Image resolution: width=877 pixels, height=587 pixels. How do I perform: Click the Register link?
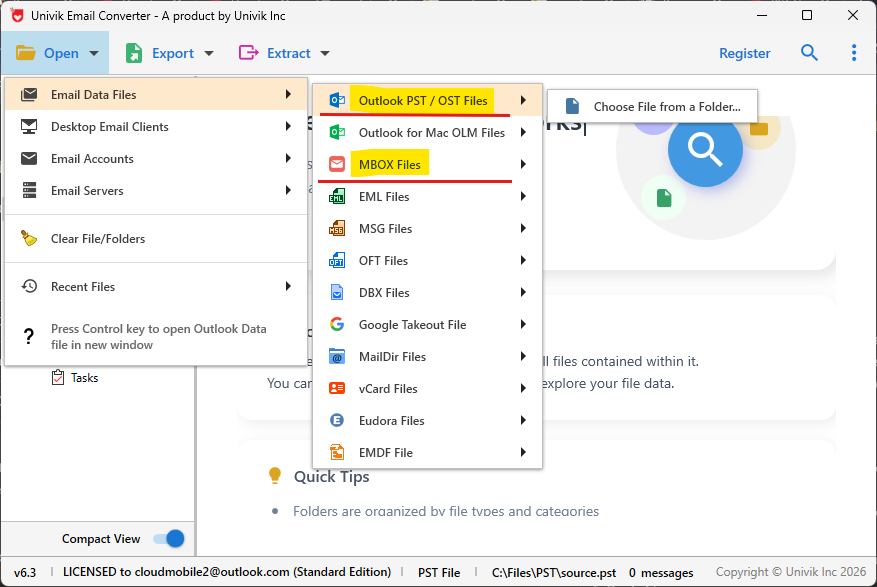coord(744,53)
